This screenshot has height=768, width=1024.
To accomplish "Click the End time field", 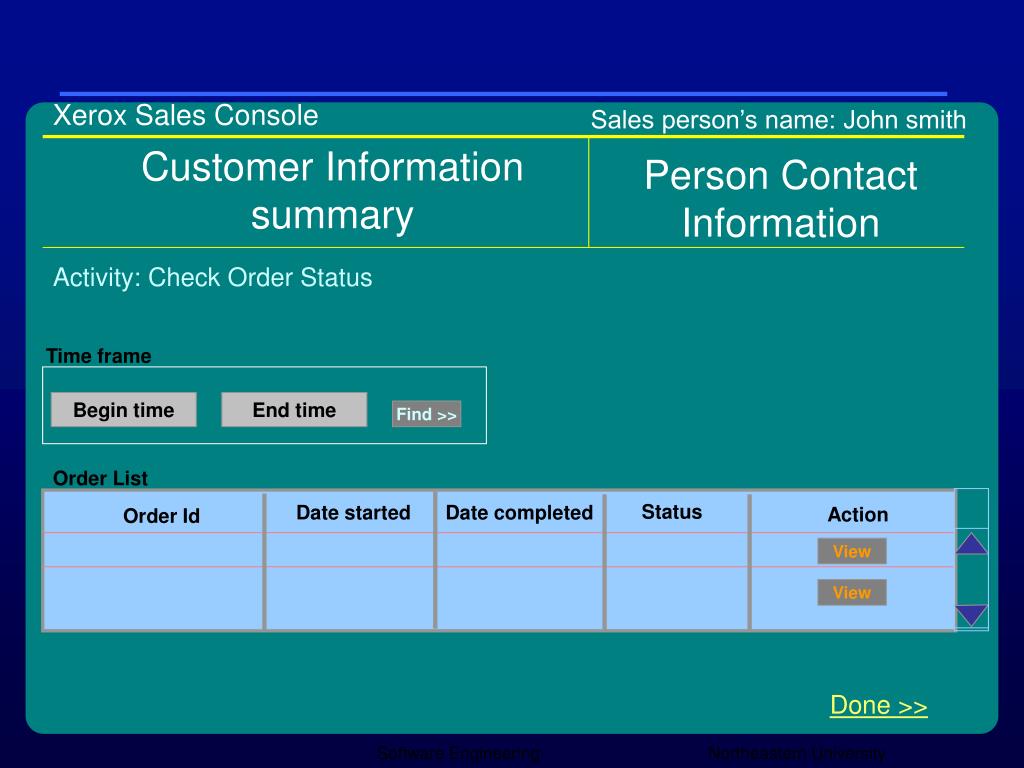I will pyautogui.click(x=294, y=409).
